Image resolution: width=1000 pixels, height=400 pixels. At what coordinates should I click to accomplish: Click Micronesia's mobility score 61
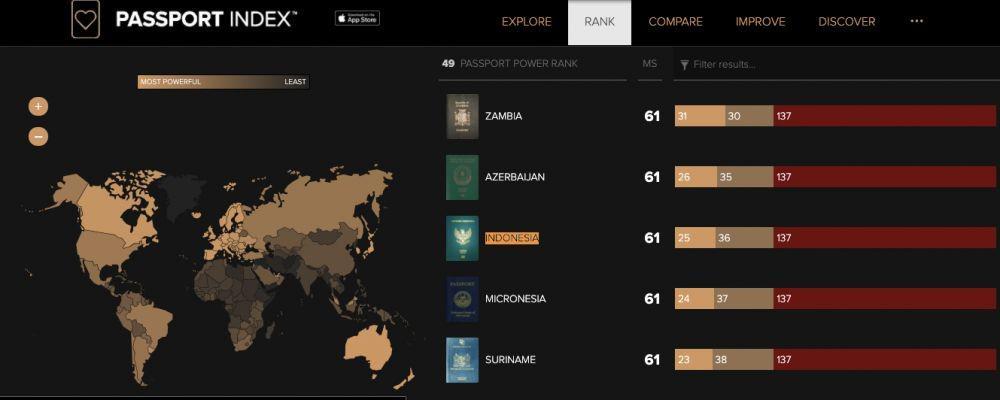[x=652, y=299]
